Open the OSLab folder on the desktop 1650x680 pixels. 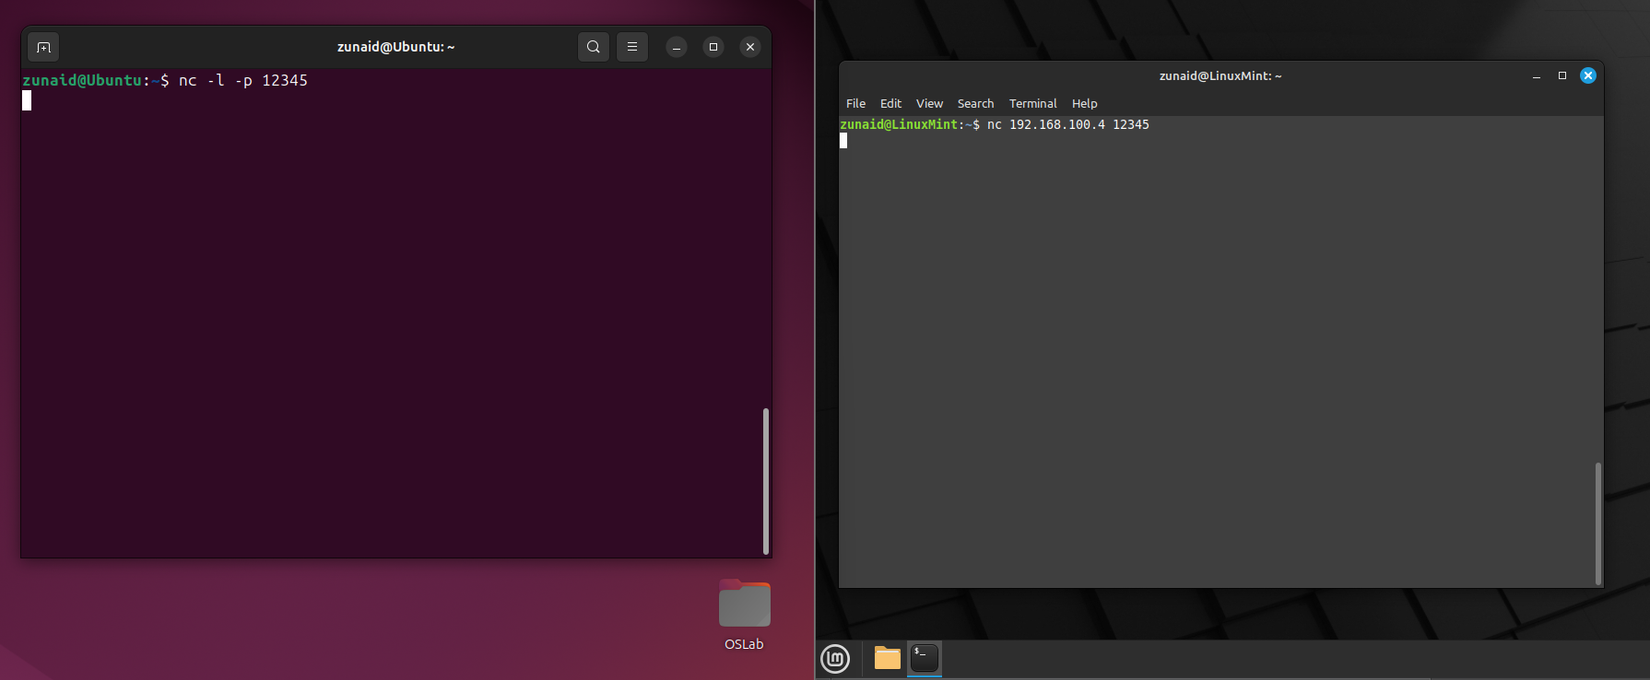(x=744, y=606)
